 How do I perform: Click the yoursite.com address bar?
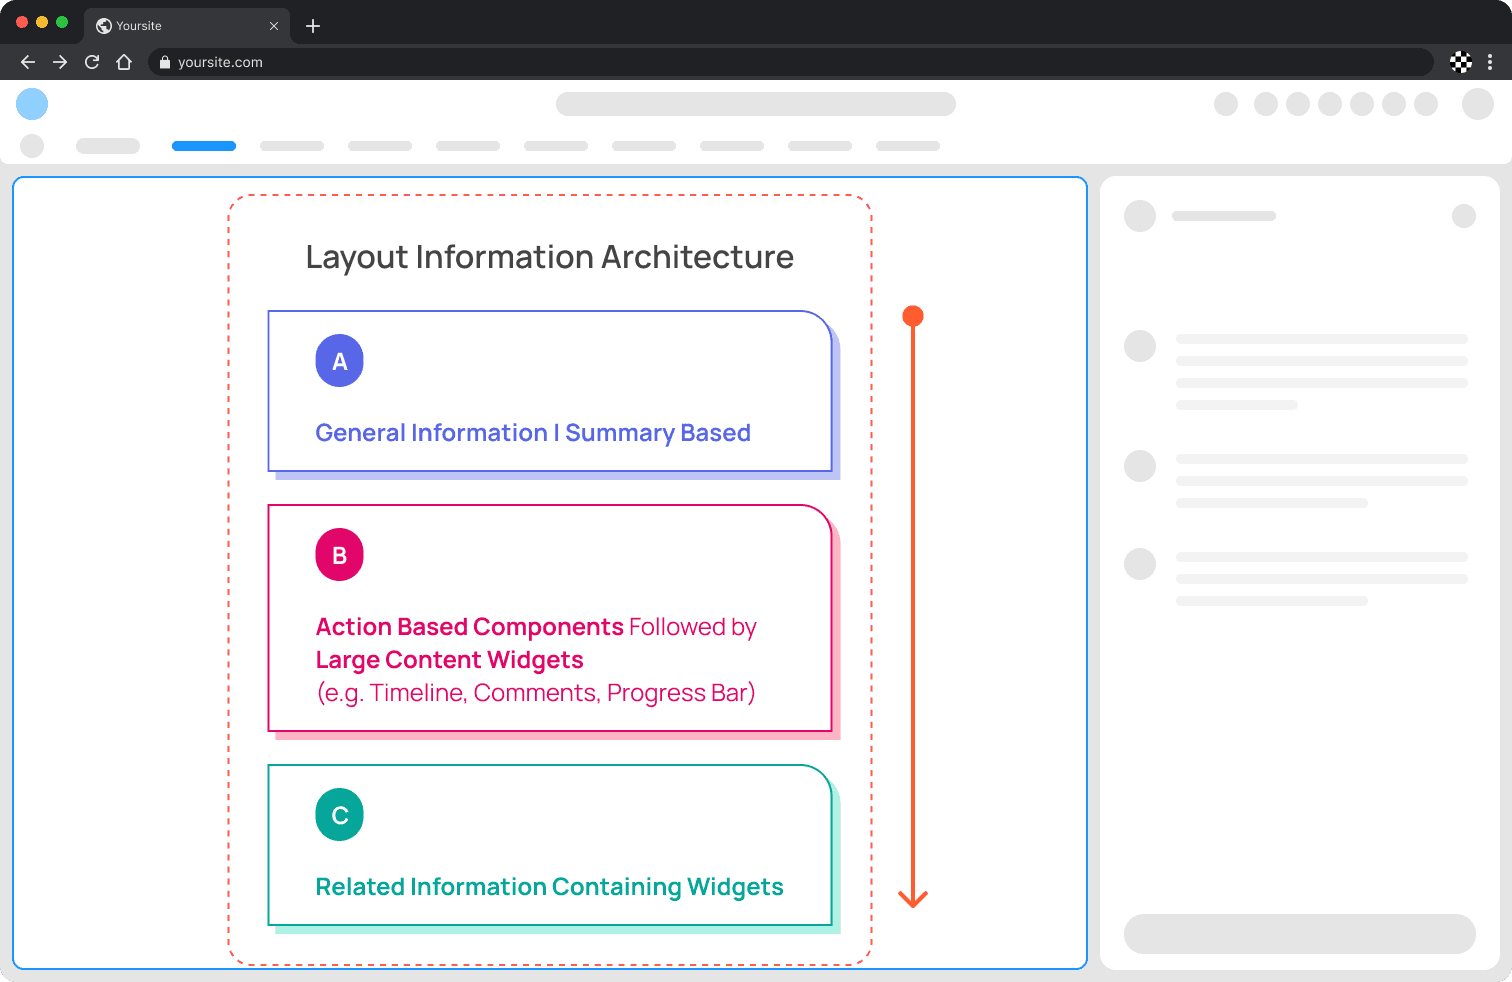791,62
